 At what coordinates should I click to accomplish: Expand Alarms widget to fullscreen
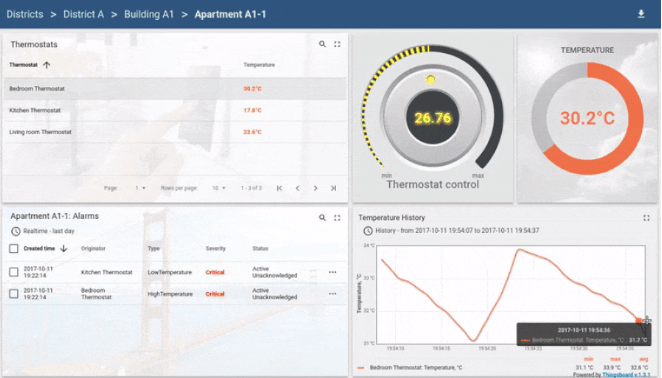pos(337,218)
